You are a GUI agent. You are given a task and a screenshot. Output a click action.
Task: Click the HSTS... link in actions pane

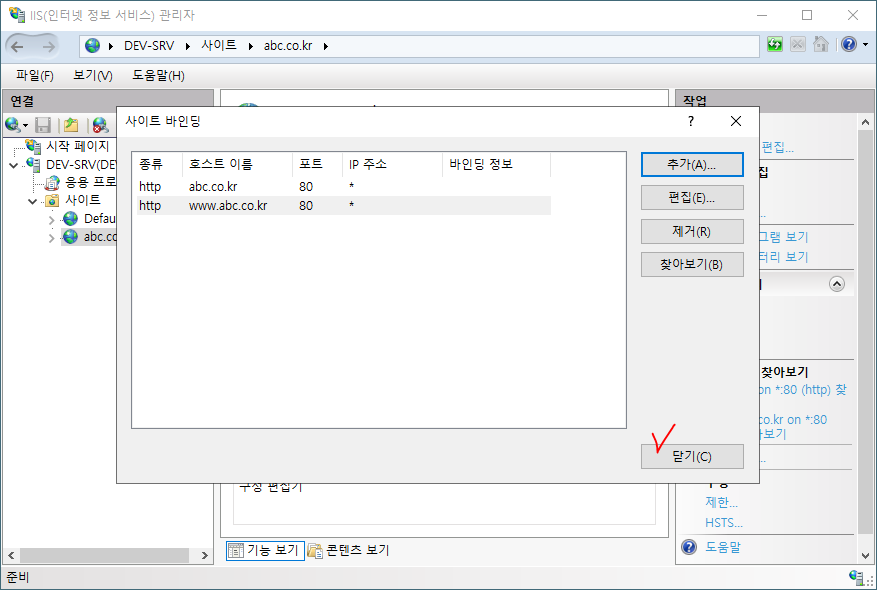(x=724, y=523)
